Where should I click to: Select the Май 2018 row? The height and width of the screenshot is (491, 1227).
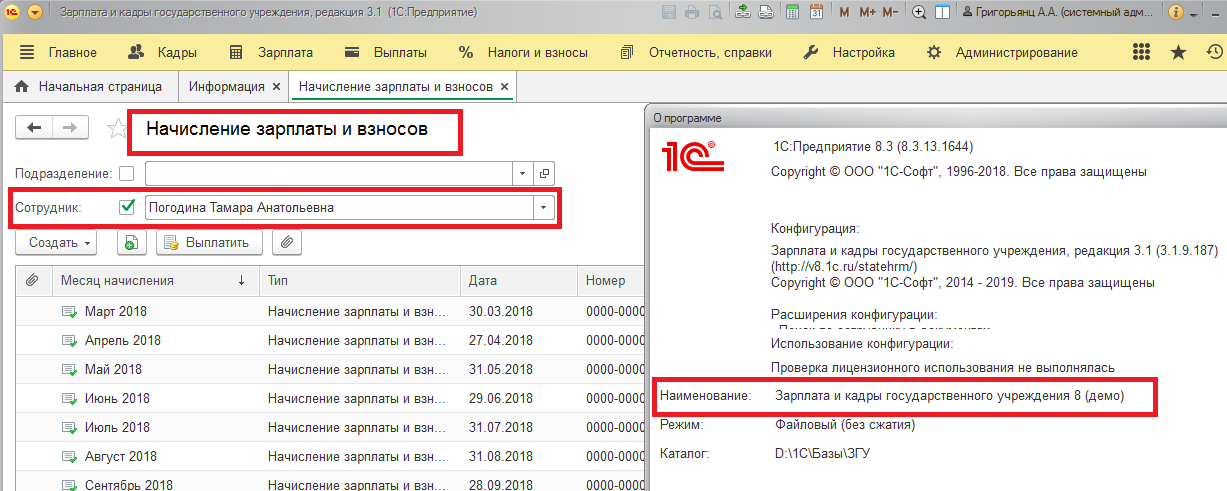pyautogui.click(x=329, y=369)
